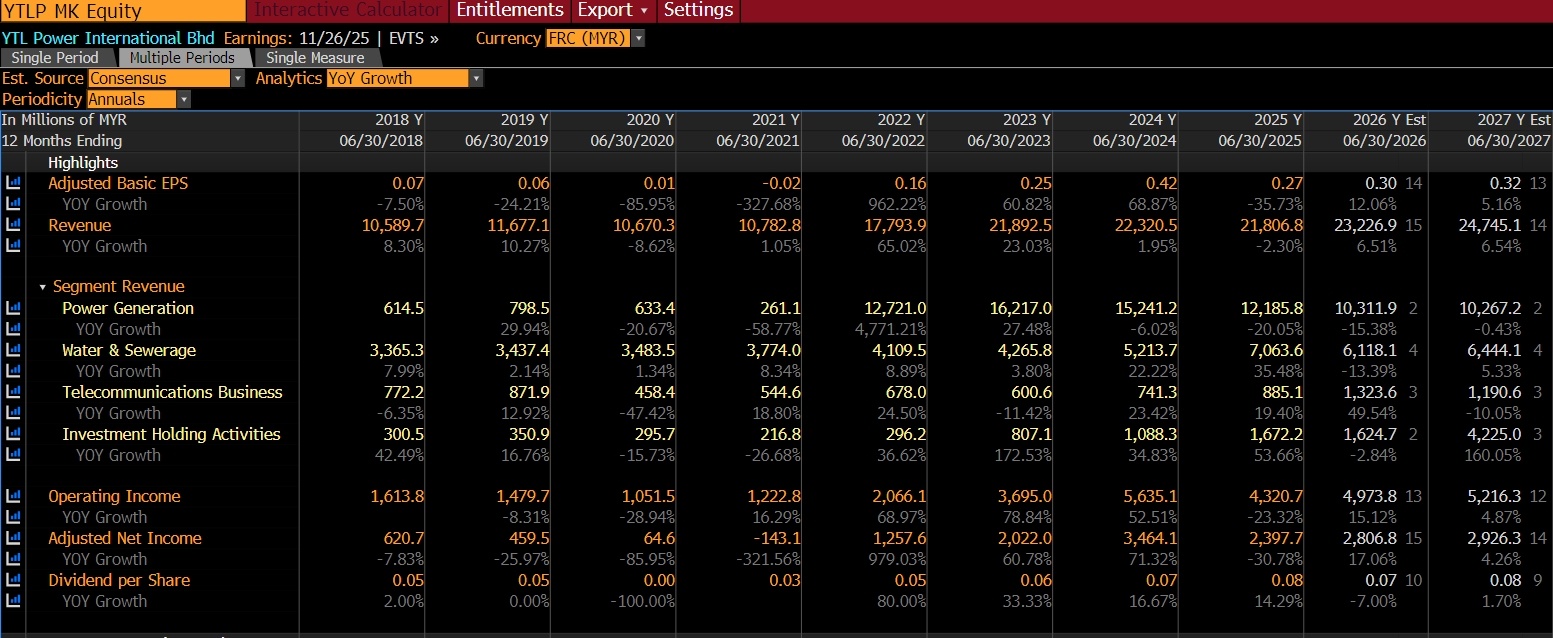Switch to the Single Period tab

[55, 58]
